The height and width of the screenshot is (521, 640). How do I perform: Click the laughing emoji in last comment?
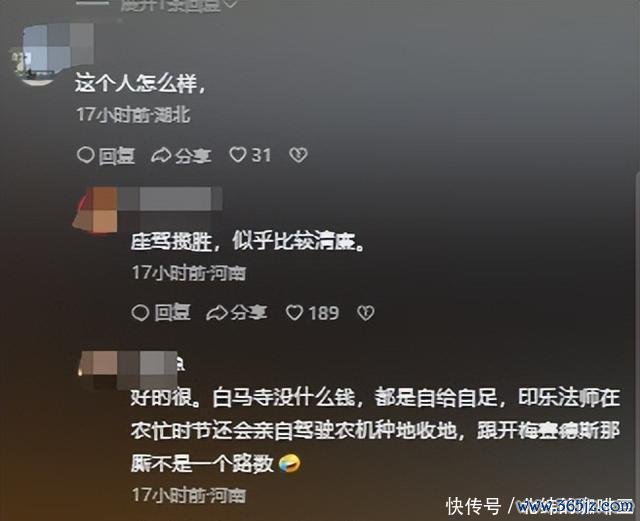coord(289,464)
